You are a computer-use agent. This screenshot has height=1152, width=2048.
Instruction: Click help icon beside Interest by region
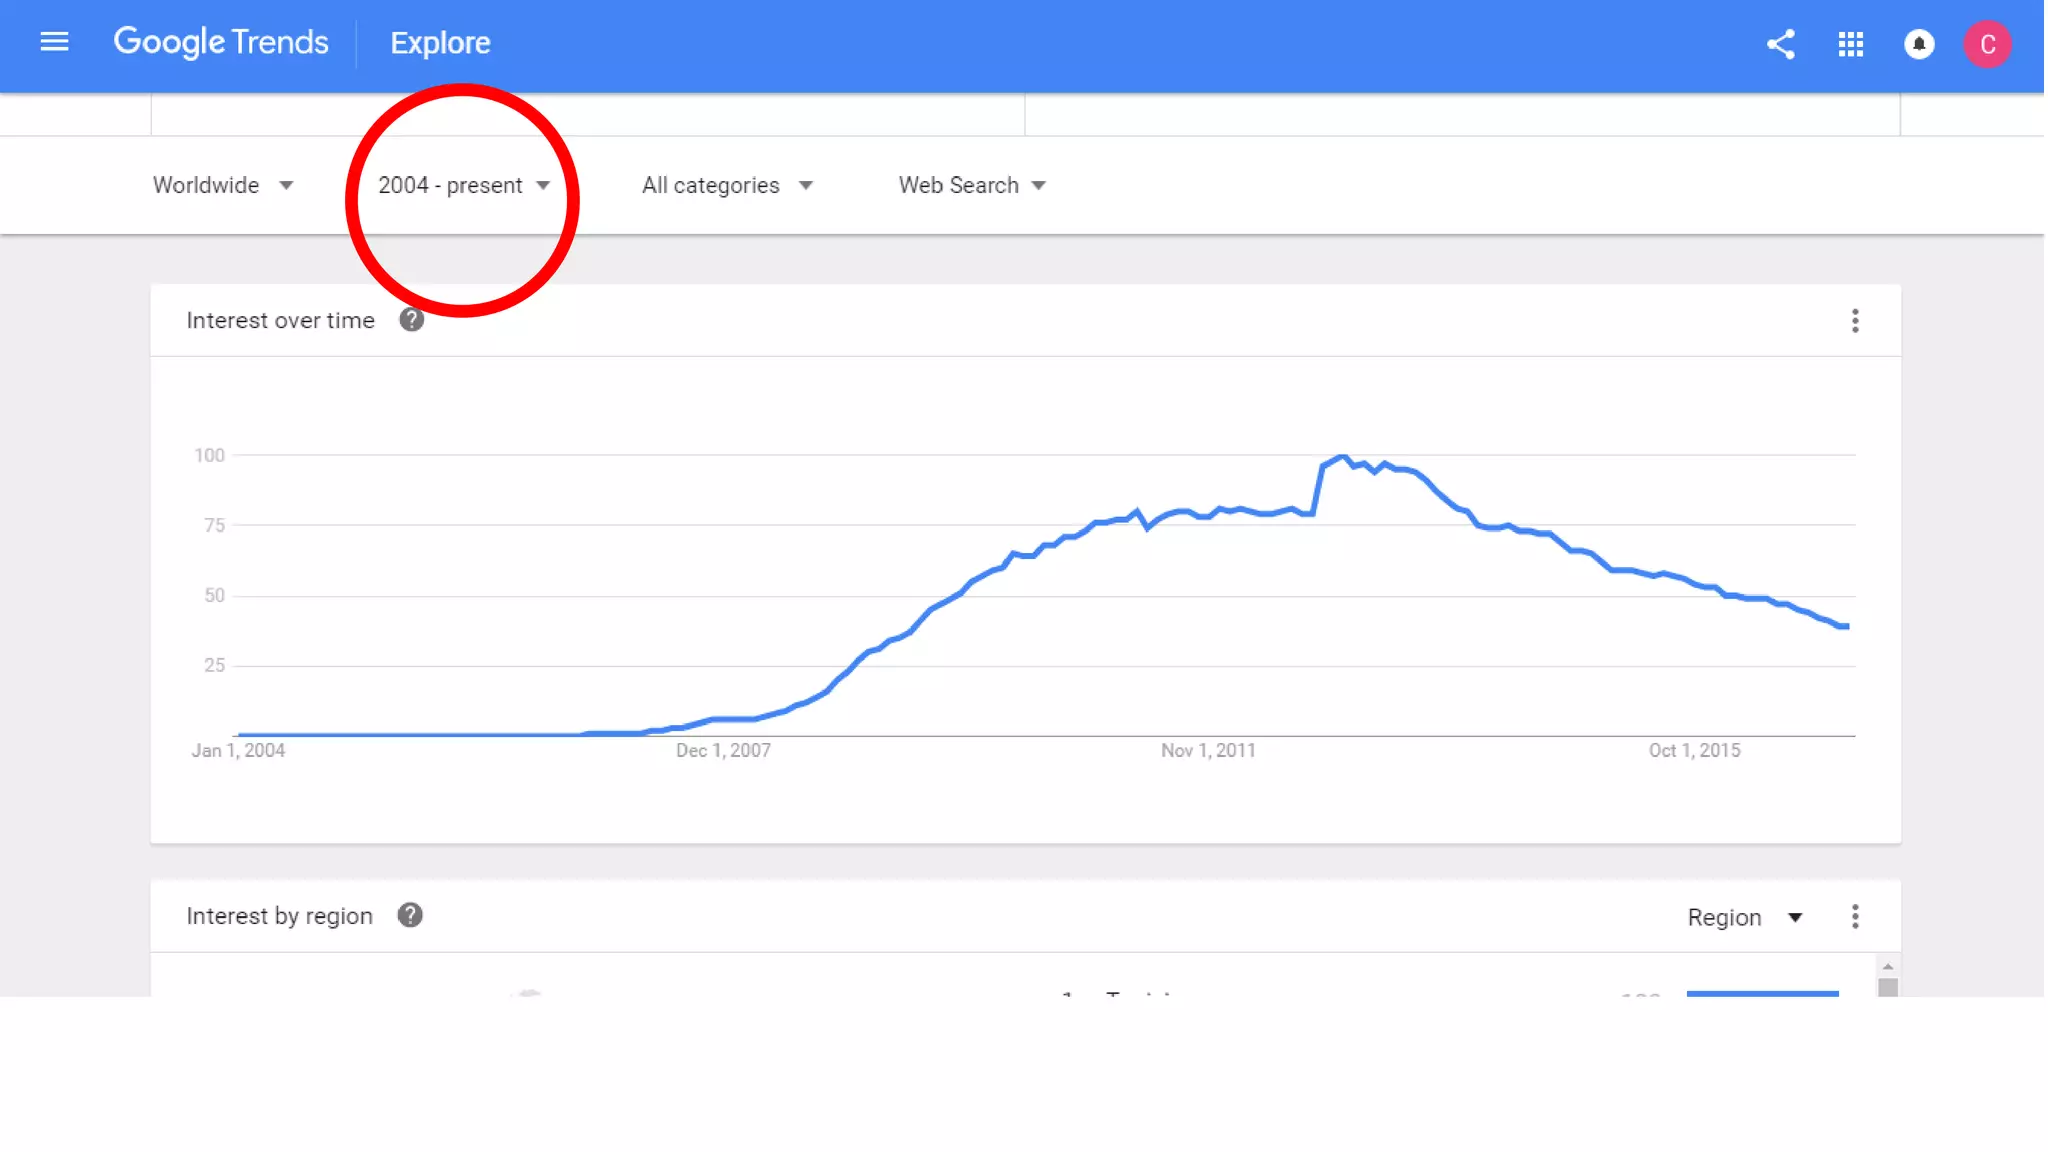coord(410,915)
